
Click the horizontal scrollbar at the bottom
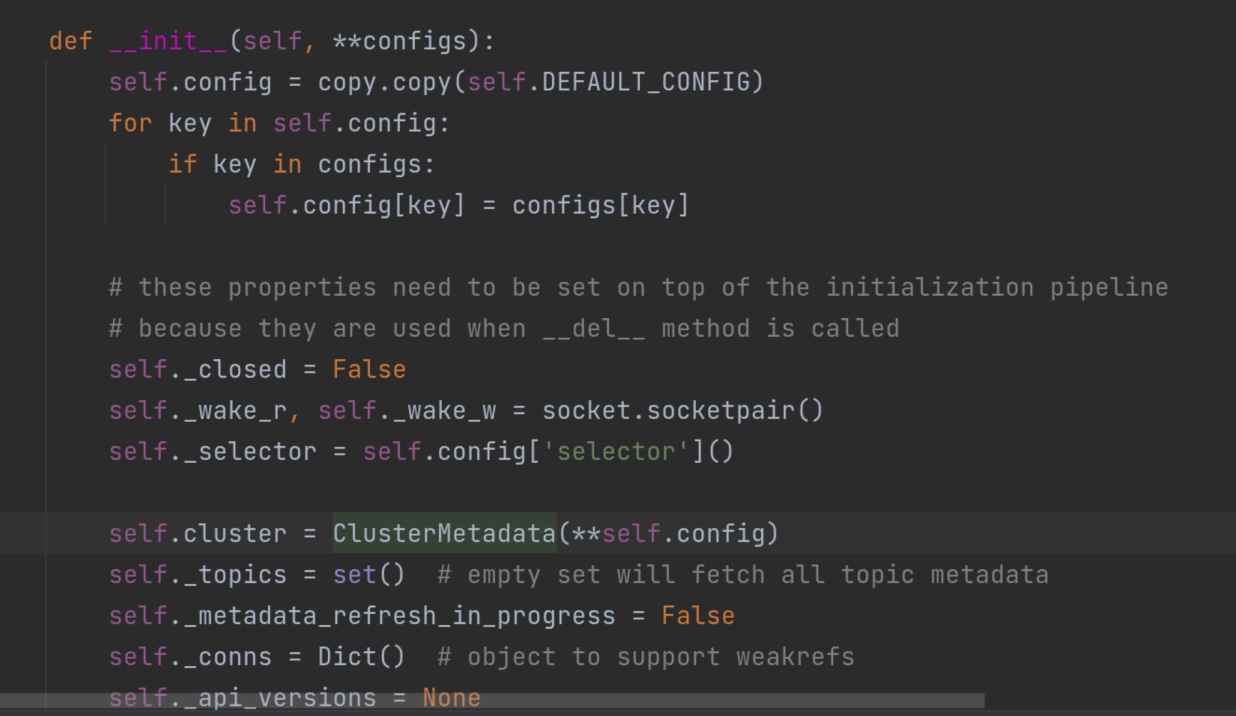(x=492, y=701)
